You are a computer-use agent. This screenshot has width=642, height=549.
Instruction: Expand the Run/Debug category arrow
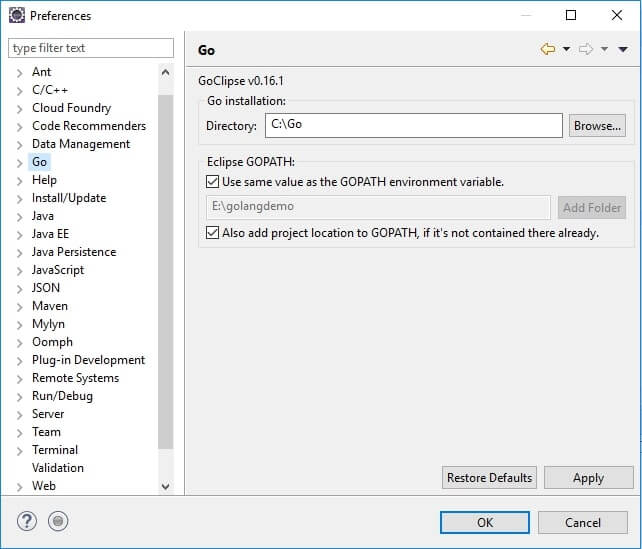(x=19, y=396)
